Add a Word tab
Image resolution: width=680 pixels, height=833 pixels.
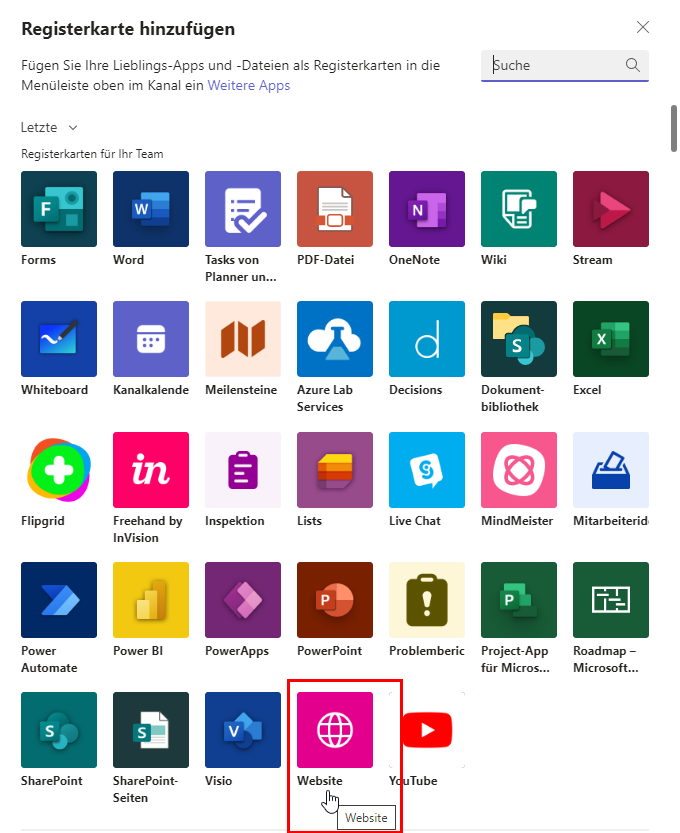point(151,209)
